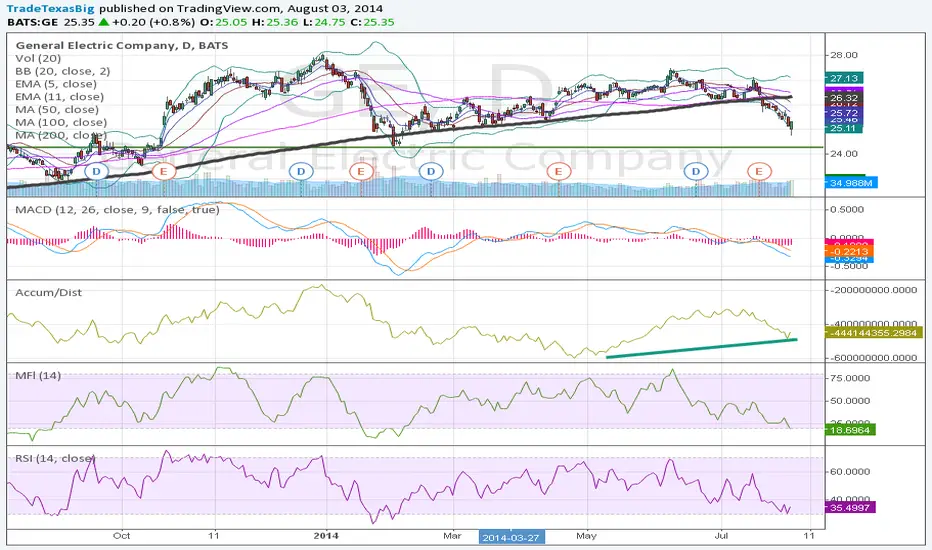Click the -200000000.0000 axis label
Screen dimensions: 932x550
coord(875,290)
